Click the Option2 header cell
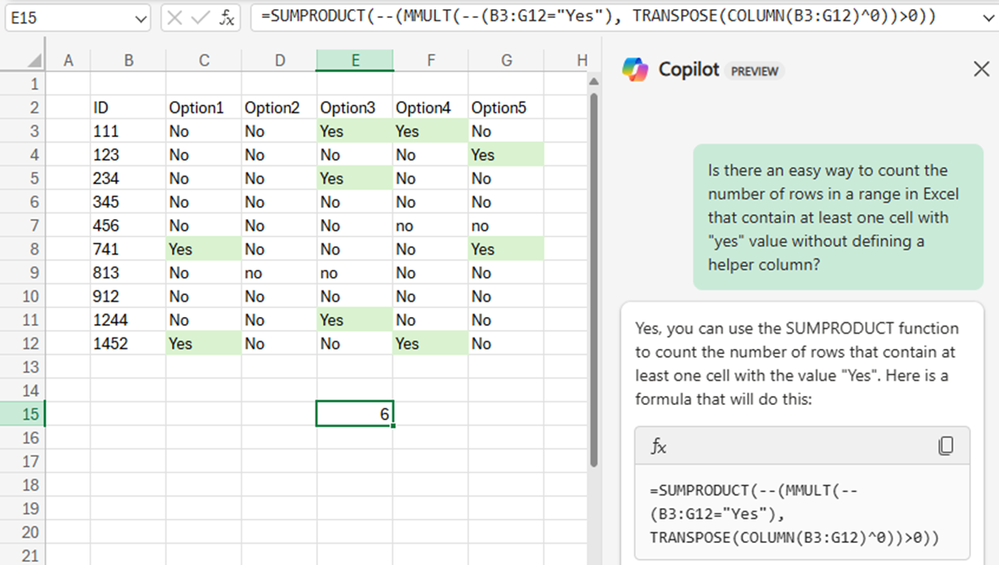The height and width of the screenshot is (565, 999). point(280,108)
